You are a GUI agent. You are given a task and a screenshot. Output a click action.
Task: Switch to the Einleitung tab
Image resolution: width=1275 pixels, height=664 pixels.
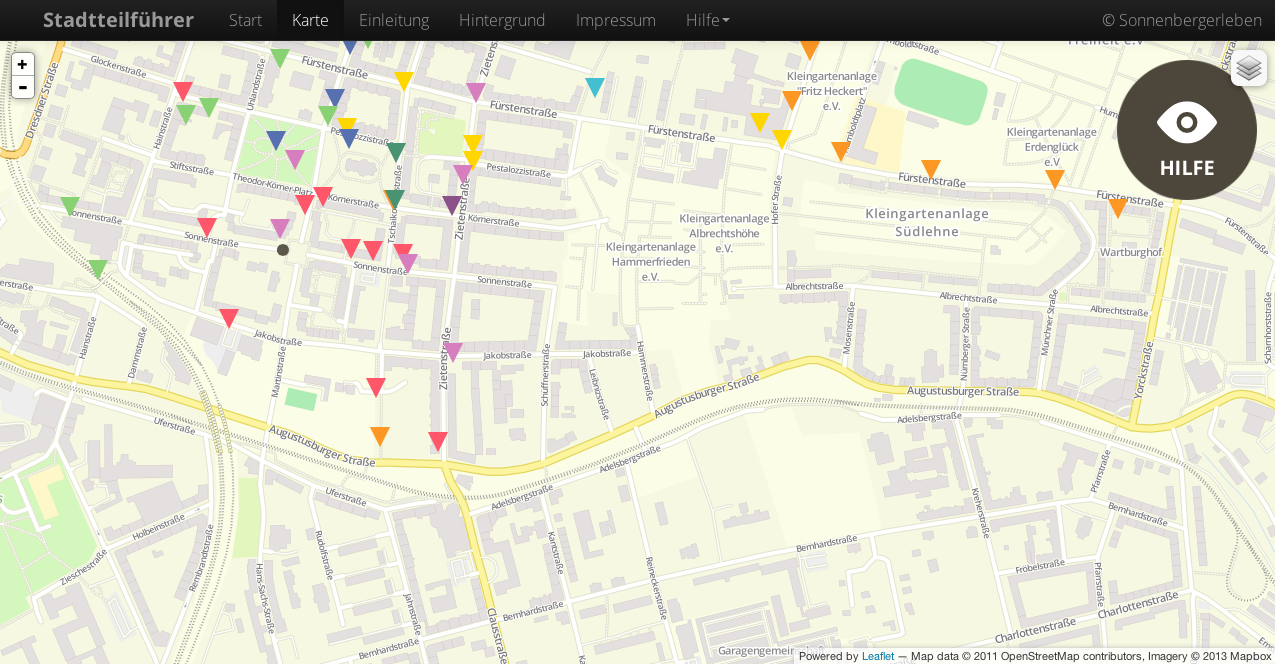[394, 20]
